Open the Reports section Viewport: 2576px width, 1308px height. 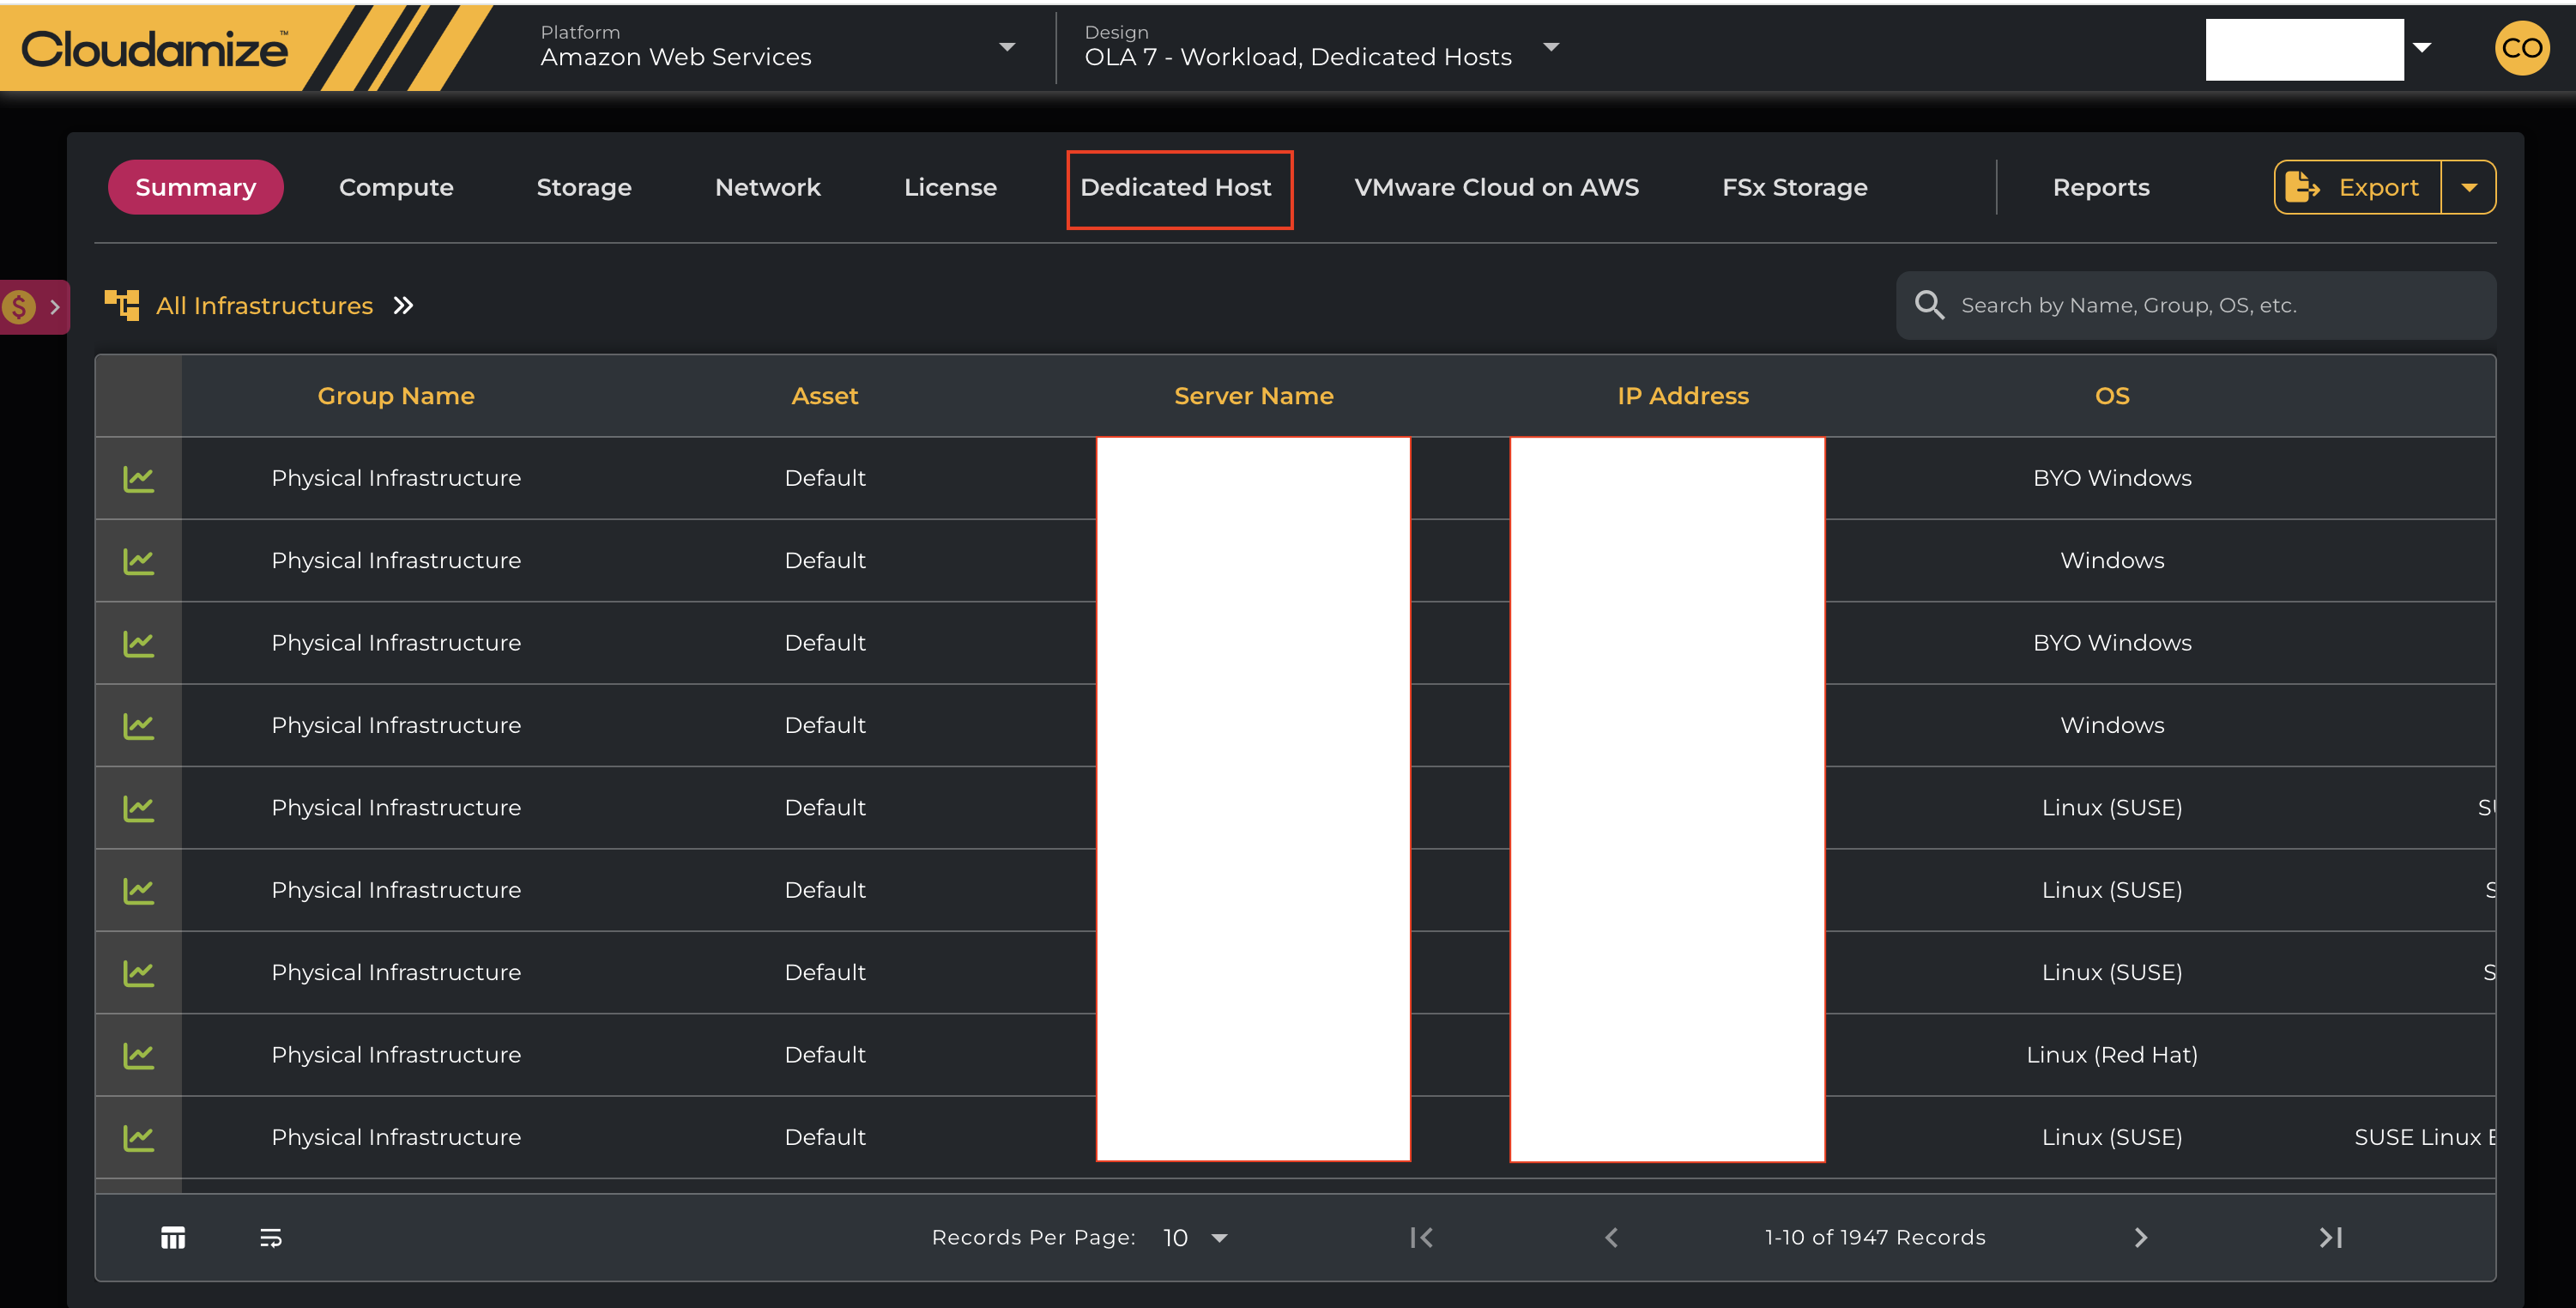point(2101,187)
